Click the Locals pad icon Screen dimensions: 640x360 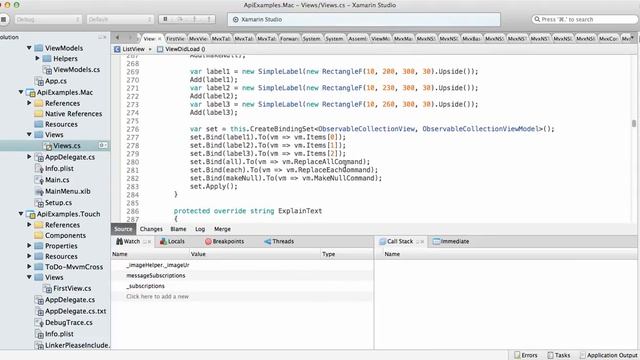coord(163,241)
